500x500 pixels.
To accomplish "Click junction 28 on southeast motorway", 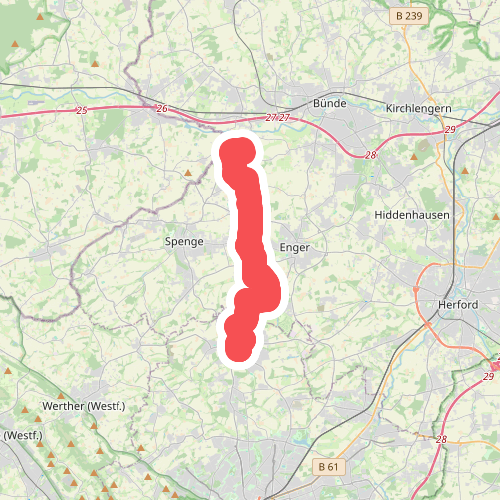I will click(441, 439).
